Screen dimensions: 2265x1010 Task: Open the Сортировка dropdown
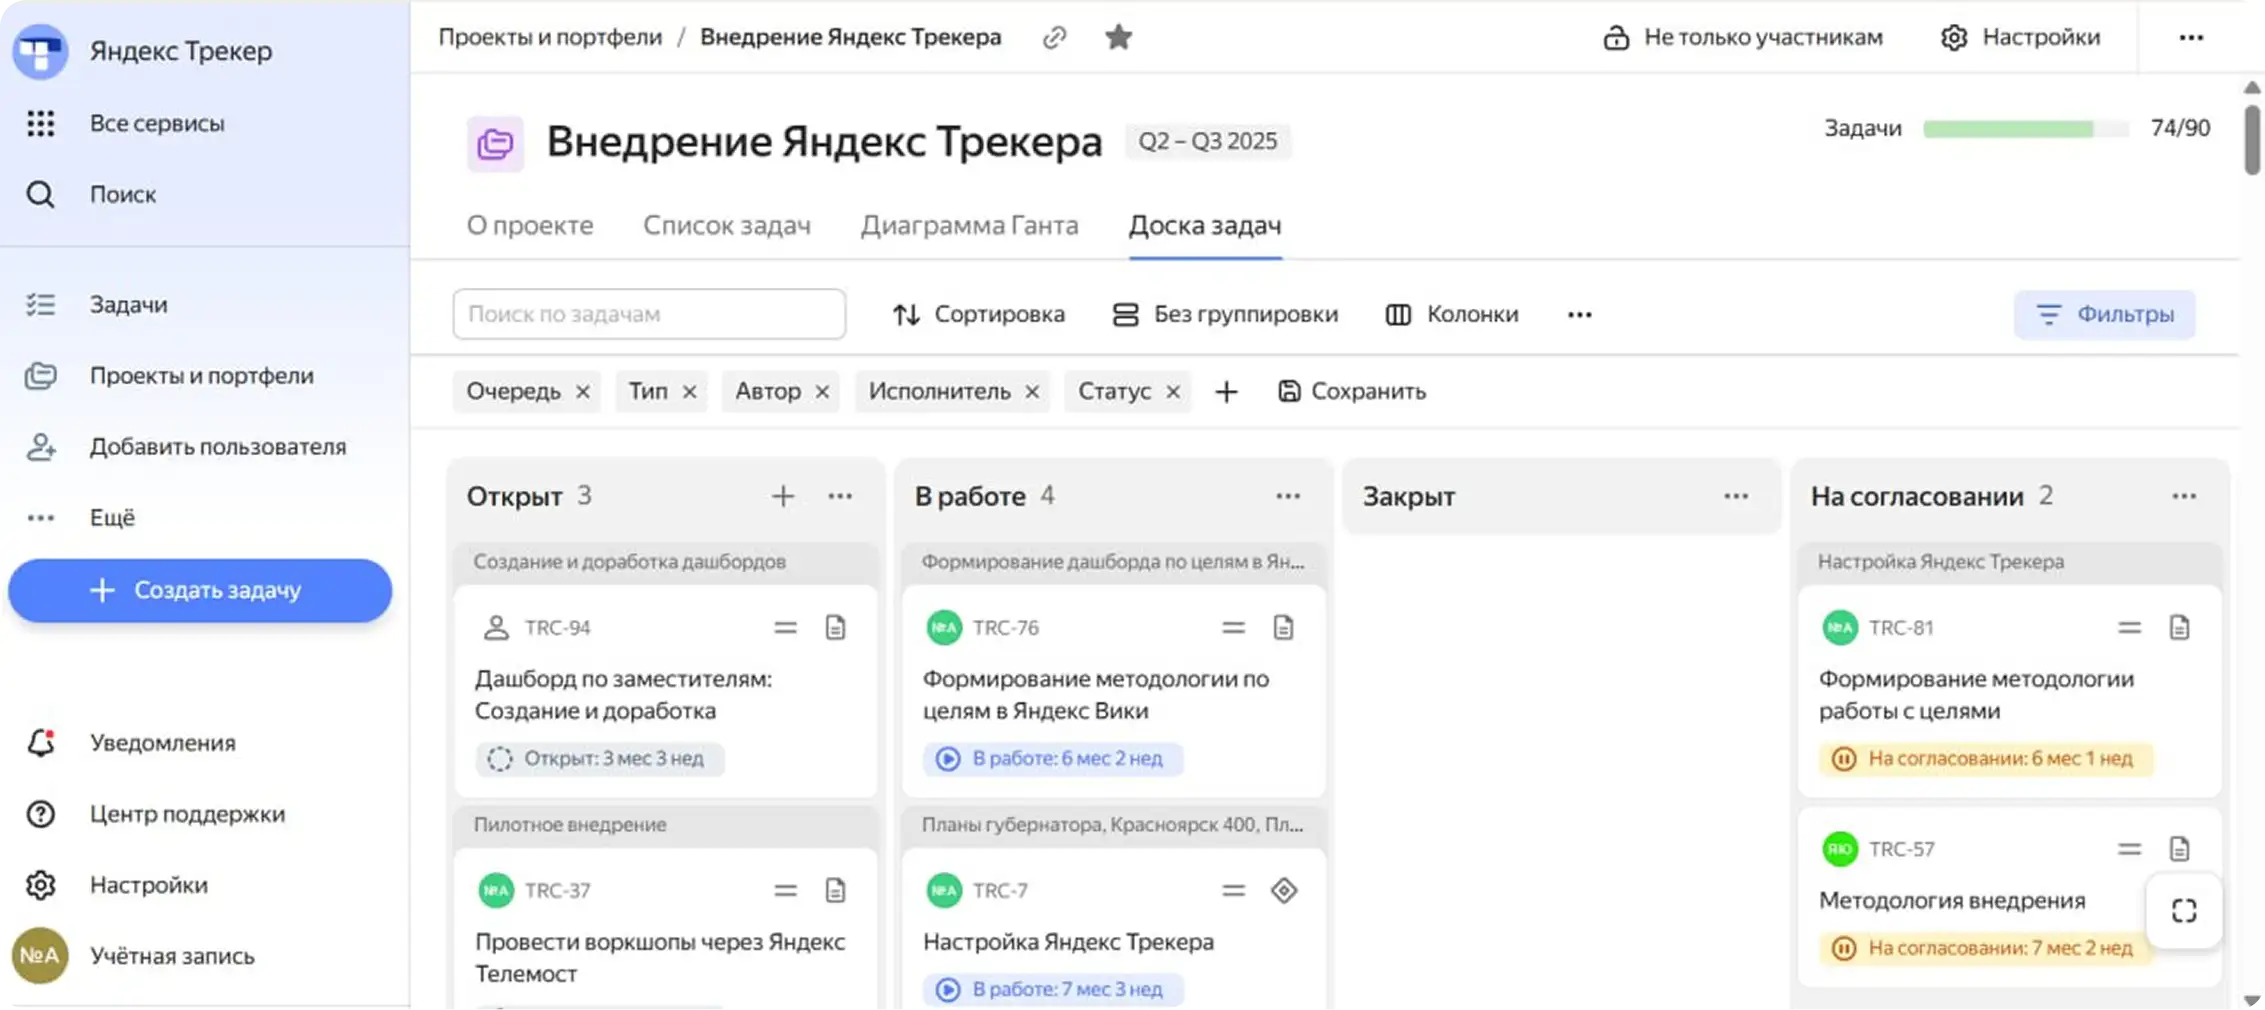978,315
